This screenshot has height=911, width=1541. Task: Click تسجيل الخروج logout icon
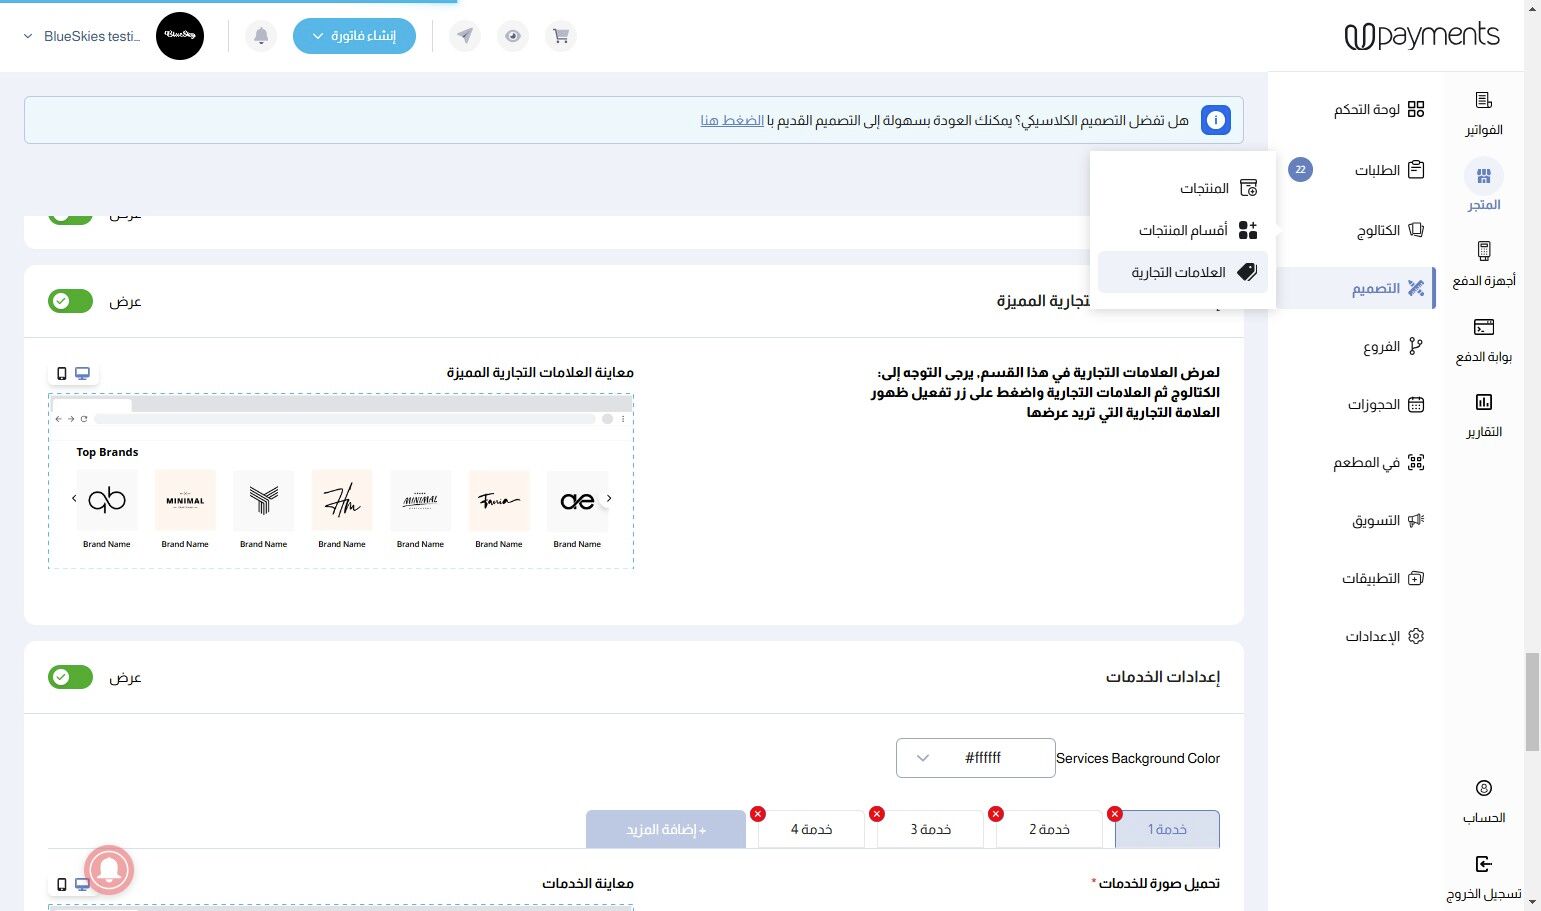1484,864
